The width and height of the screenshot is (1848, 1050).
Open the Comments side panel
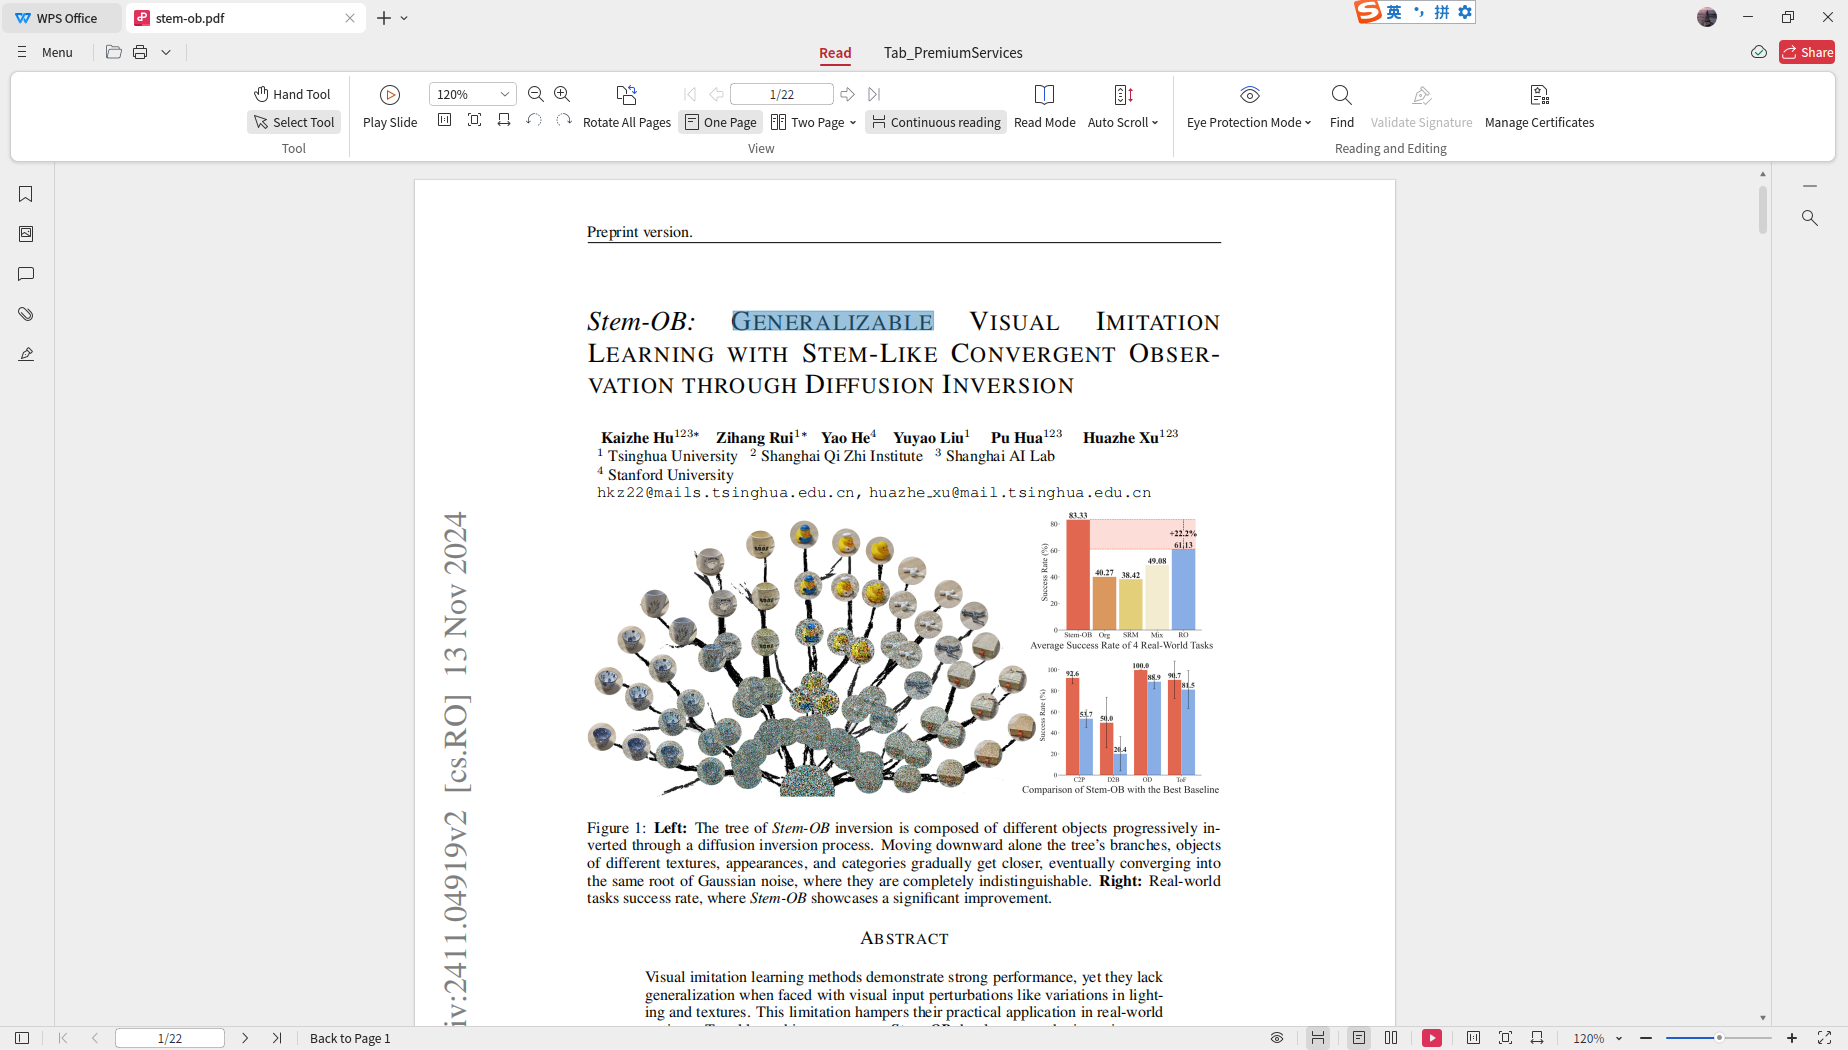(26, 274)
